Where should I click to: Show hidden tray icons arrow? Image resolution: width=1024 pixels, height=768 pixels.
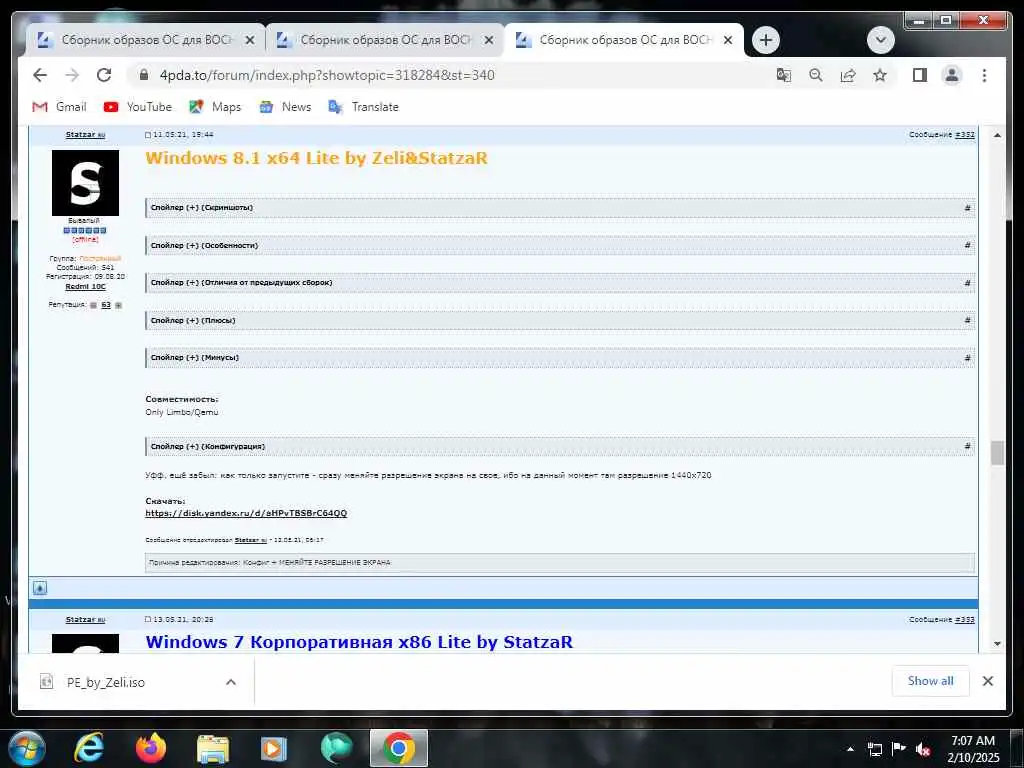click(850, 749)
